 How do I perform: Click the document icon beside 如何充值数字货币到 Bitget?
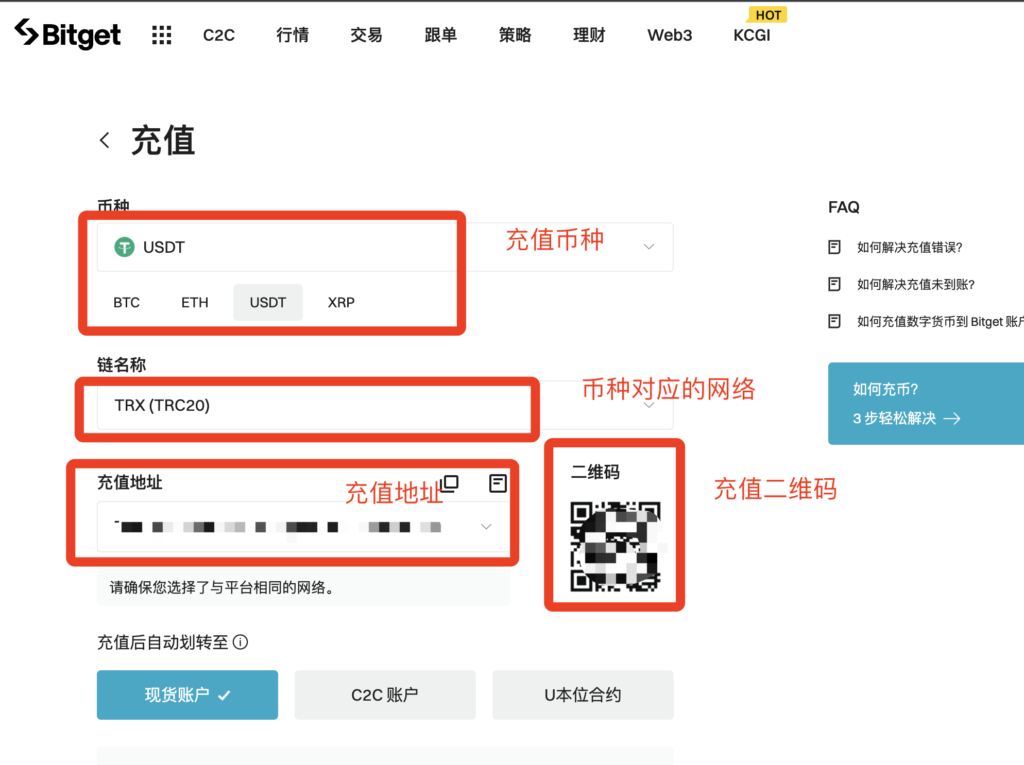[834, 321]
